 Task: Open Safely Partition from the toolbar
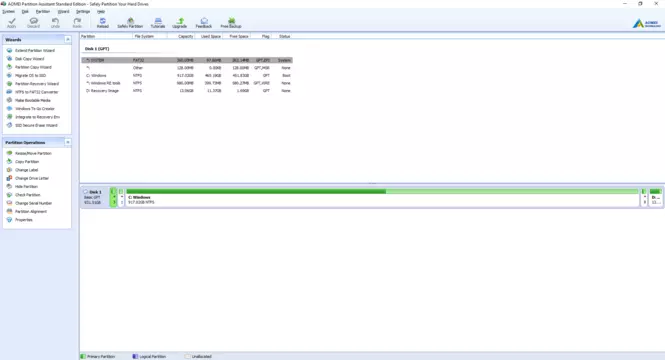click(x=130, y=23)
